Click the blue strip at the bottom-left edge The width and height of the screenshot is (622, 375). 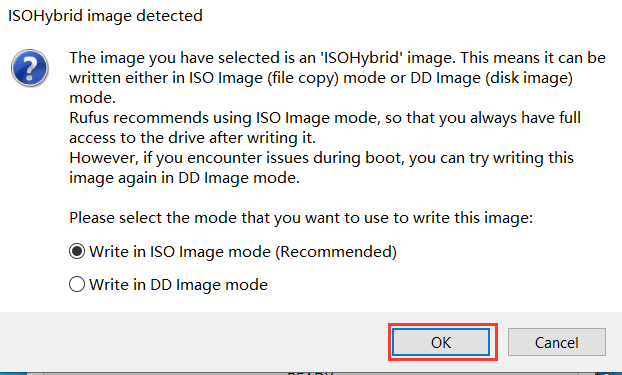point(13,373)
